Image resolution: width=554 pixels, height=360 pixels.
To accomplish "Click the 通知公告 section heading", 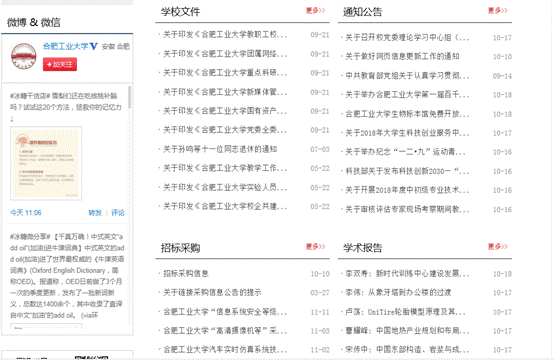I will pos(363,12).
